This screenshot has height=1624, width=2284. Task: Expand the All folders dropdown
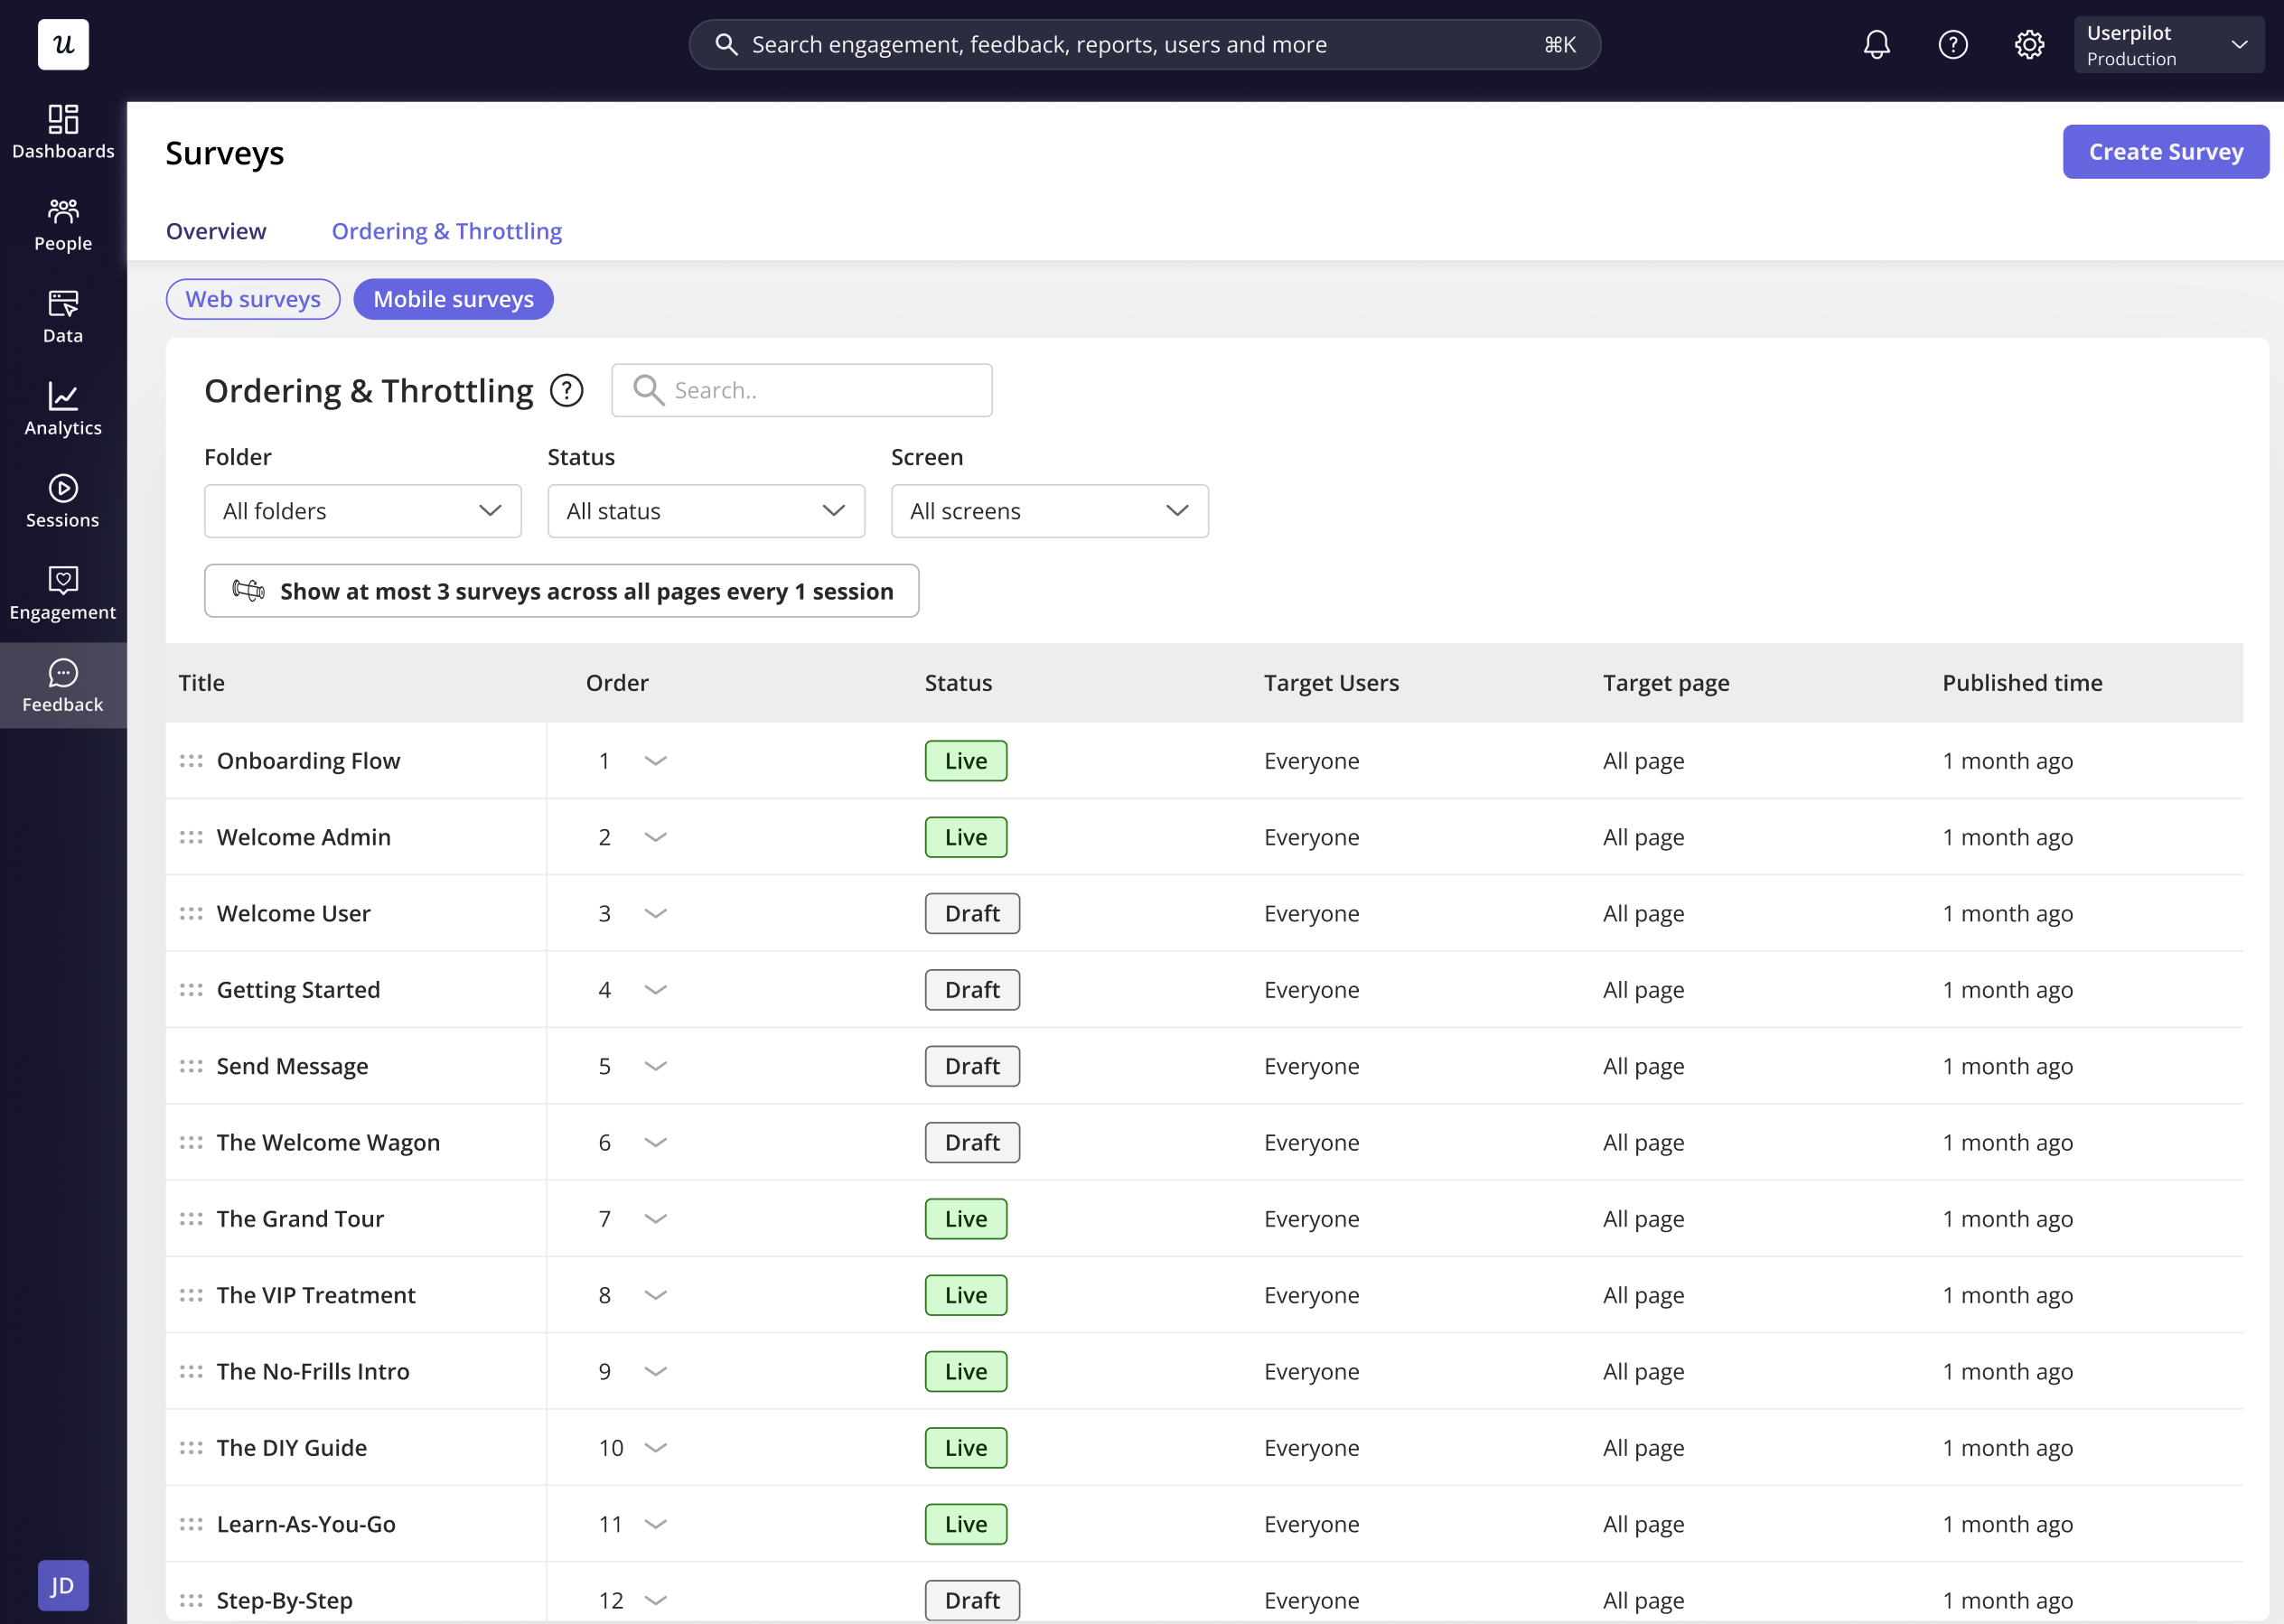362,511
